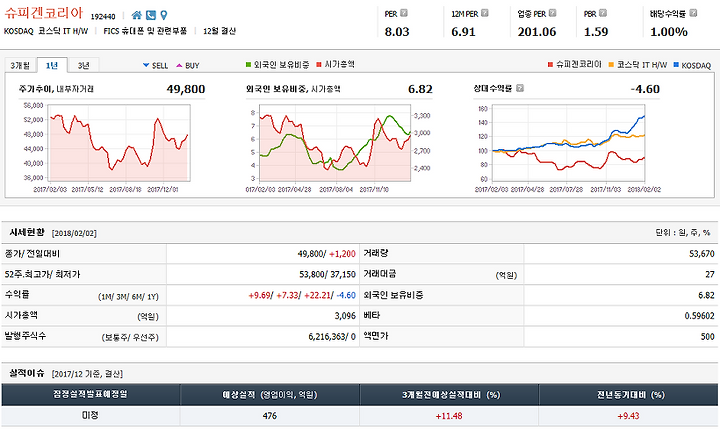
Task: Click the PER value 8.03
Action: 397,32
